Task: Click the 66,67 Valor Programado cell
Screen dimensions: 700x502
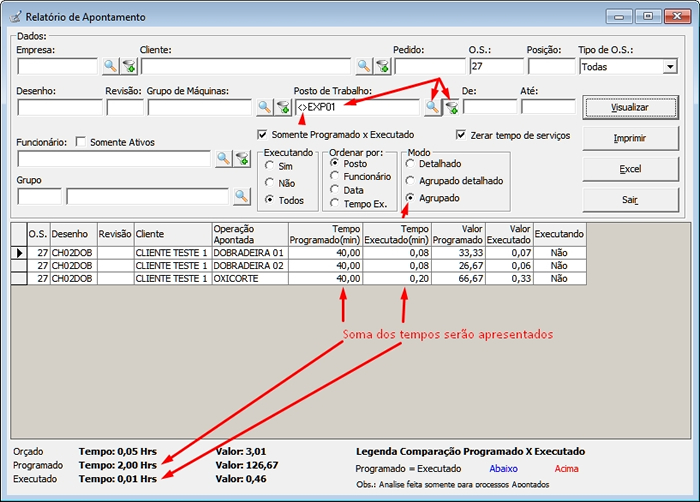Action: (x=458, y=279)
